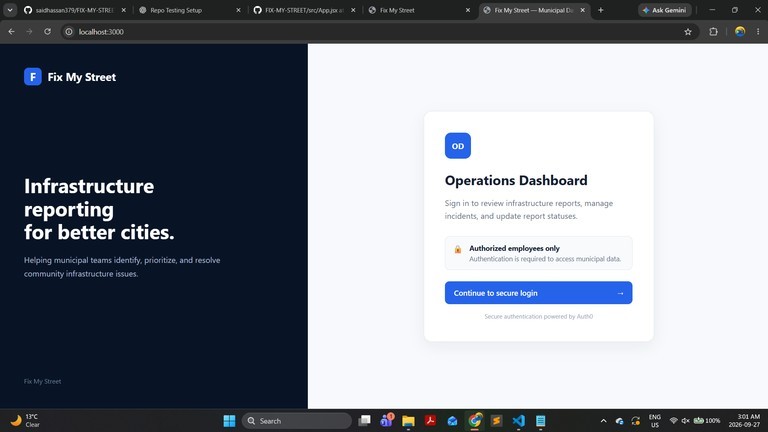Screen dimensions: 768x432
Task: Click the blue OD logo badge
Action: click(457, 145)
